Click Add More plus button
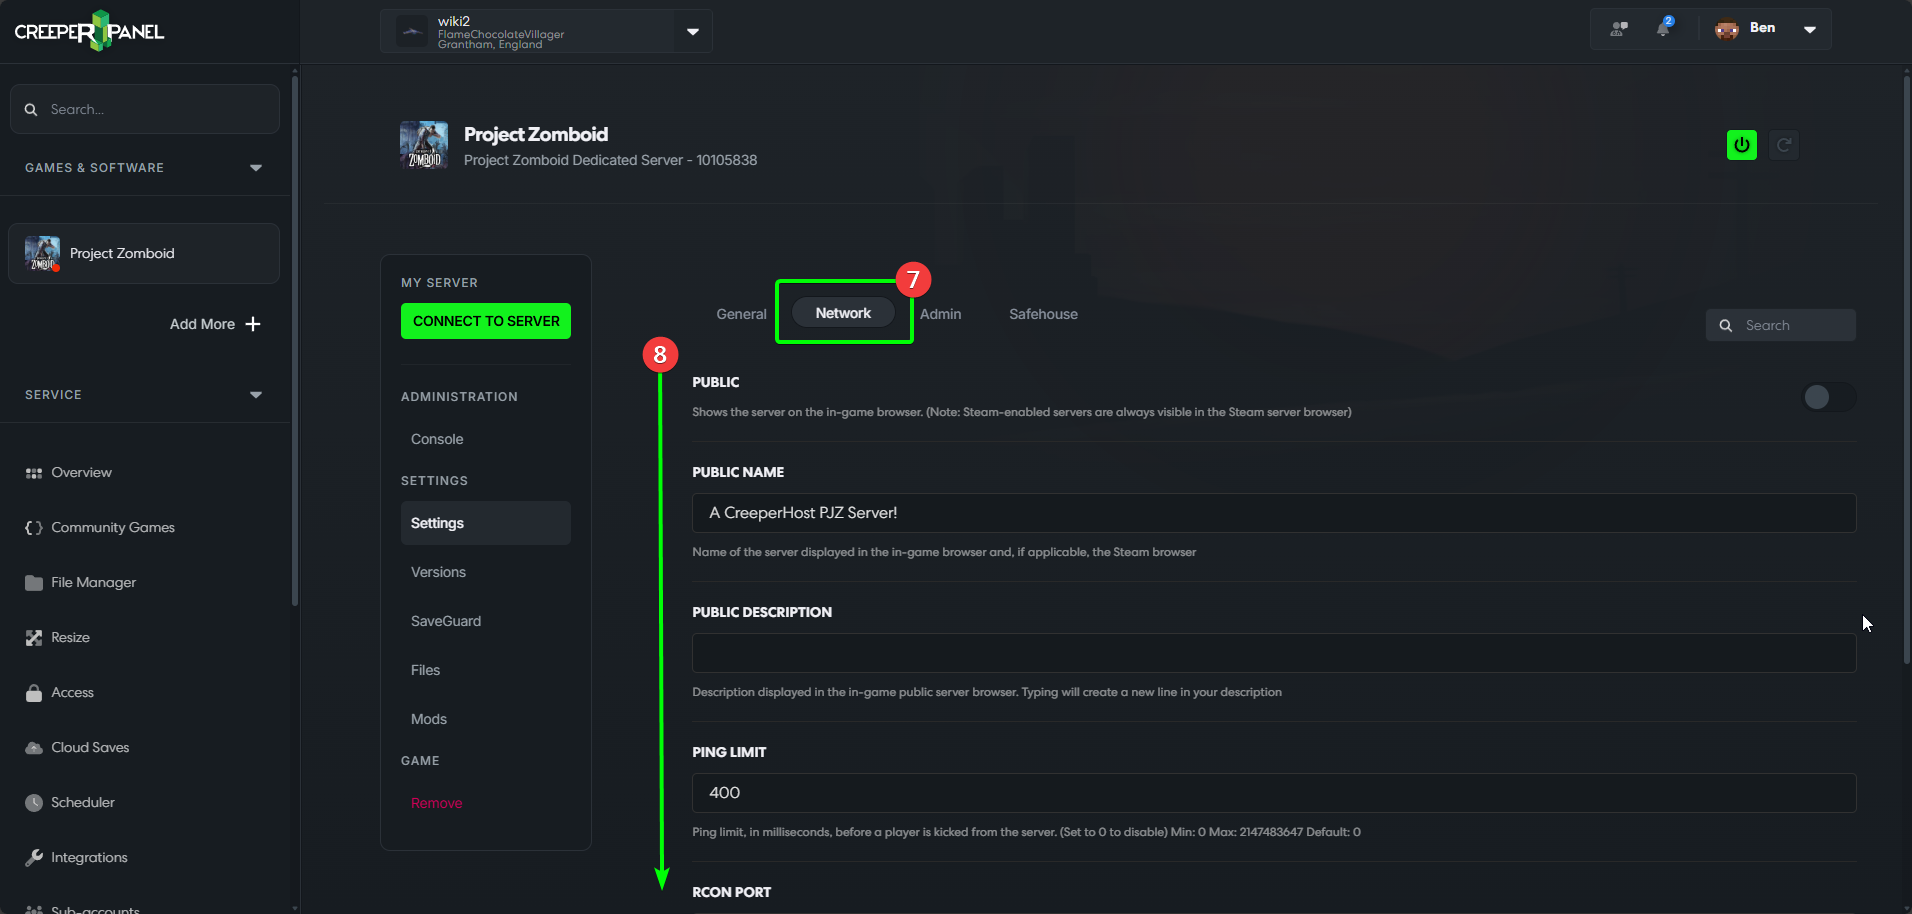Viewport: 1912px width, 914px height. (x=253, y=324)
